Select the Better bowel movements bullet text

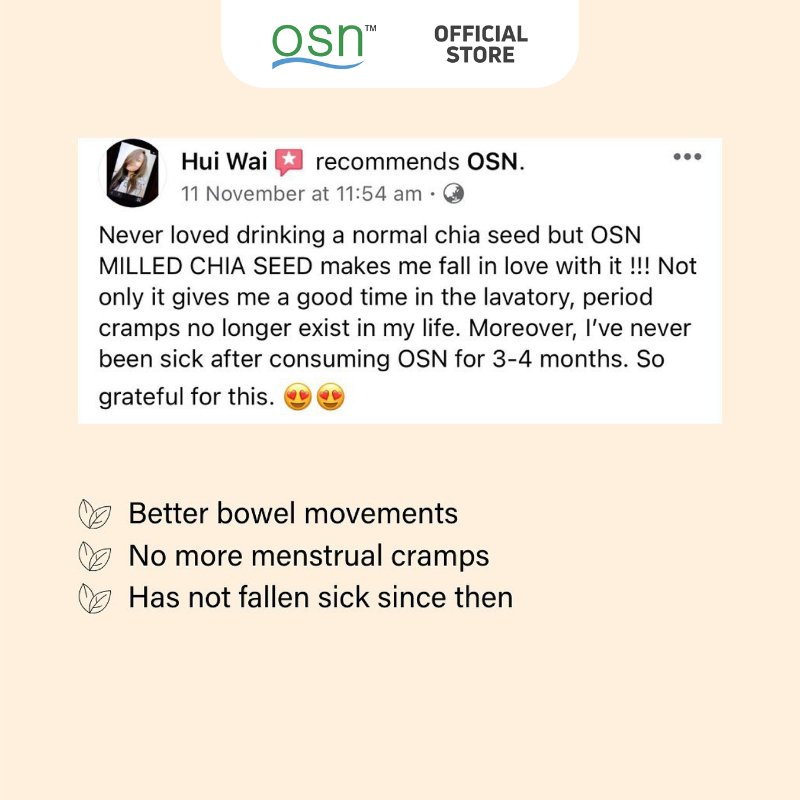click(292, 513)
